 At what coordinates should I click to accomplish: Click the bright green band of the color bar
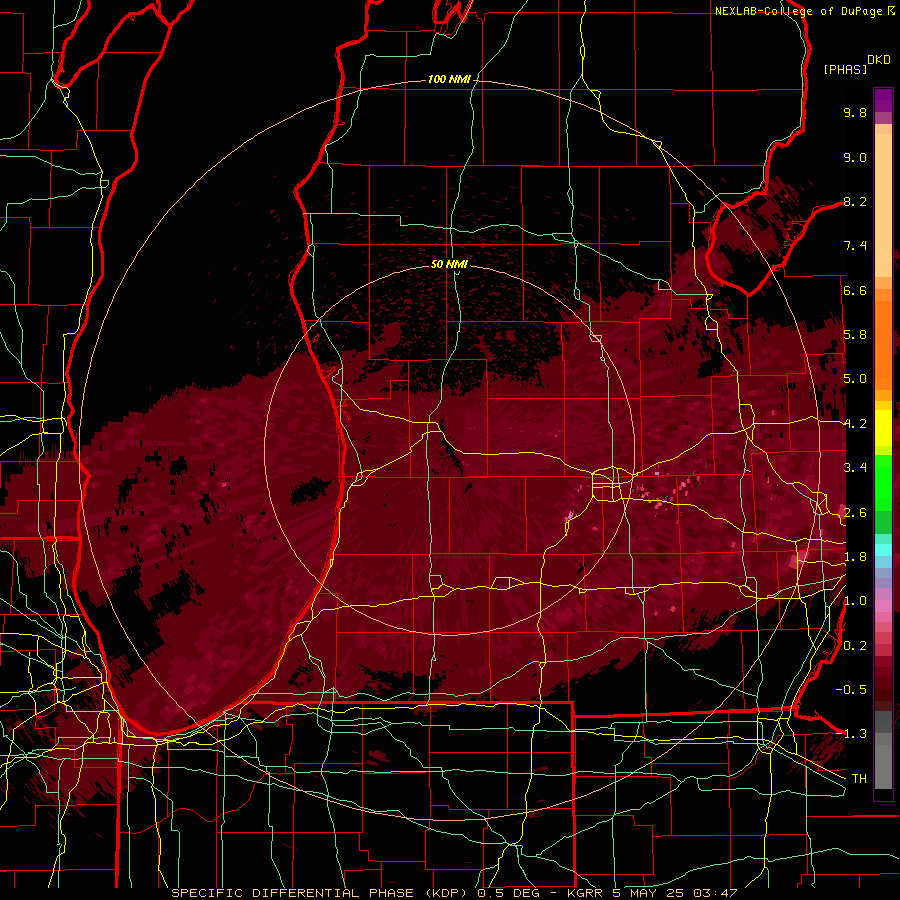[883, 482]
